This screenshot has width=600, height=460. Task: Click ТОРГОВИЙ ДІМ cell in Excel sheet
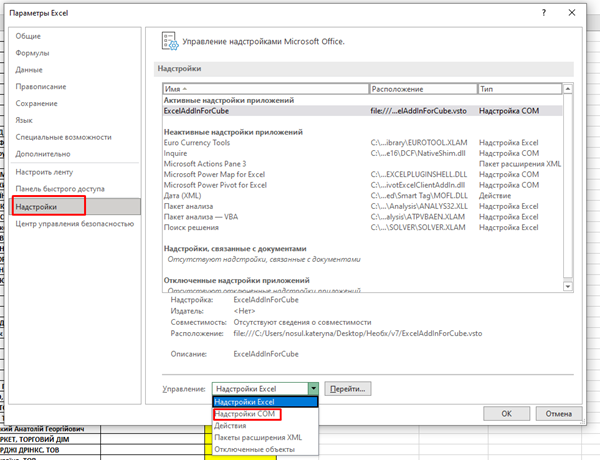pyautogui.click(x=50, y=439)
